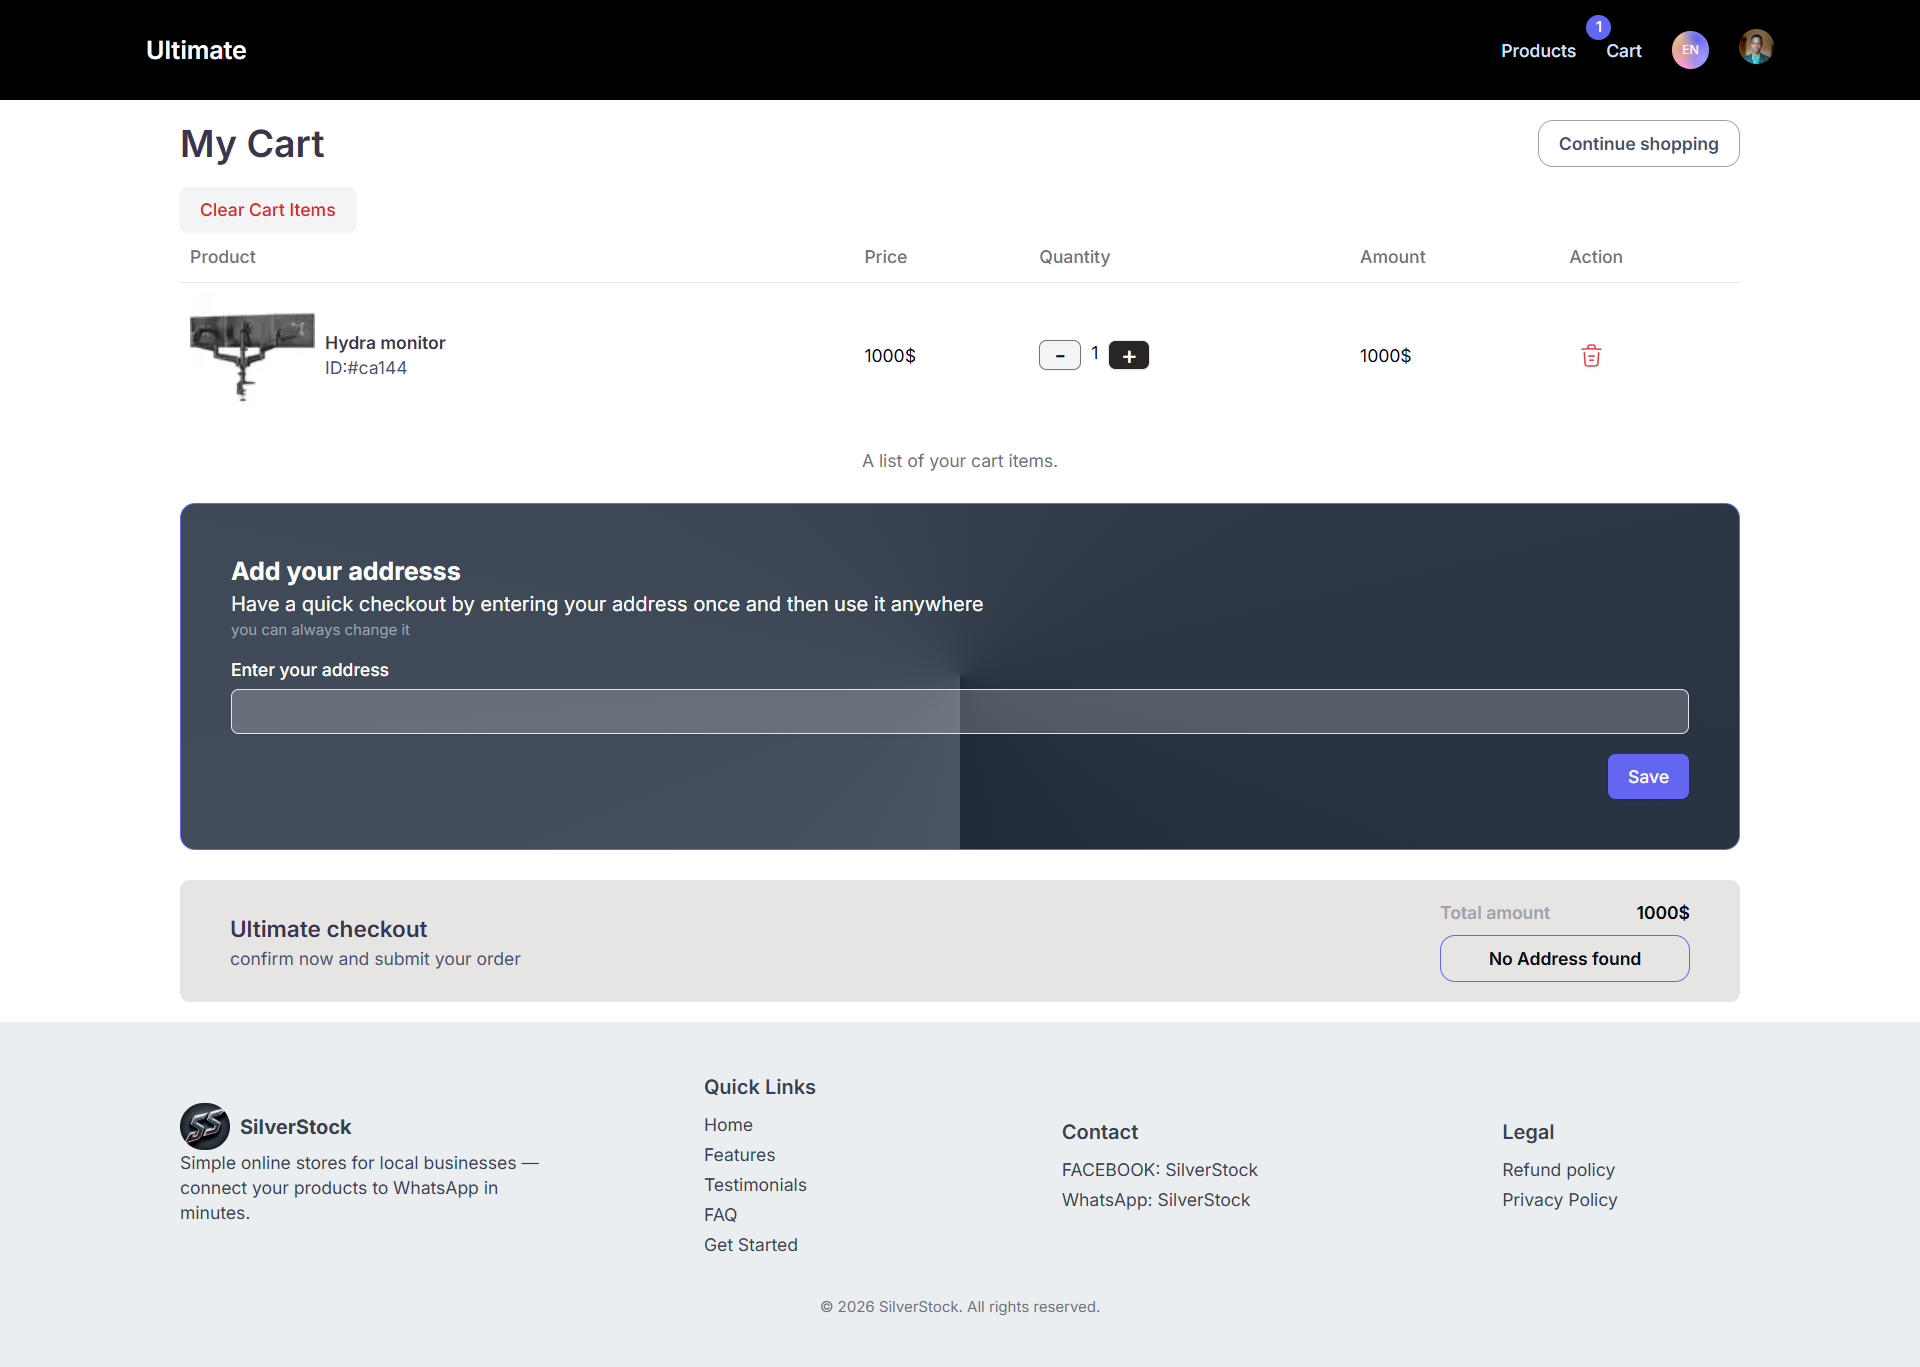Click the Ultimate brand title
The width and height of the screenshot is (1920, 1367).
tap(196, 50)
